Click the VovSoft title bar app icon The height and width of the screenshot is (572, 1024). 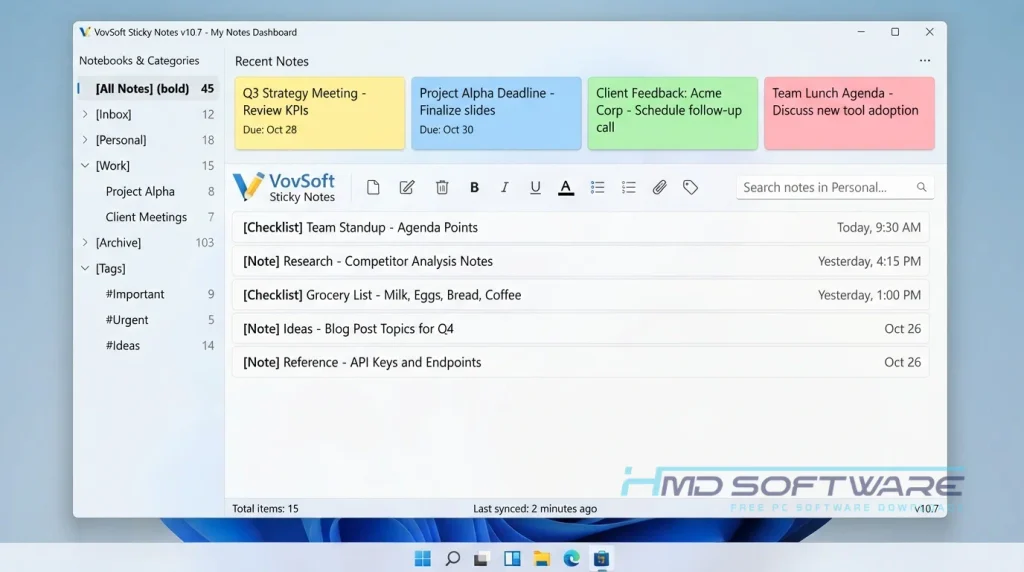pyautogui.click(x=85, y=32)
